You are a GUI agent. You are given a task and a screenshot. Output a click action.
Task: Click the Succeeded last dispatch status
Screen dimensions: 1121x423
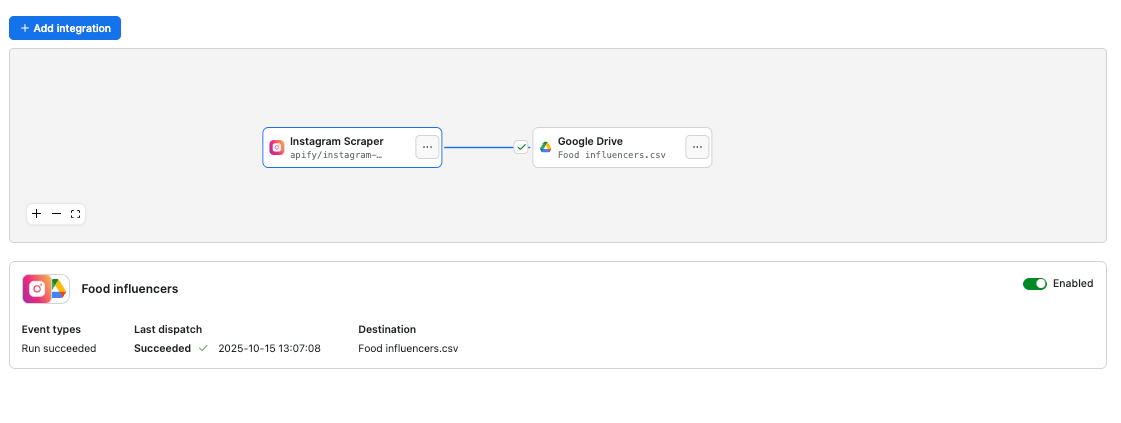click(162, 348)
